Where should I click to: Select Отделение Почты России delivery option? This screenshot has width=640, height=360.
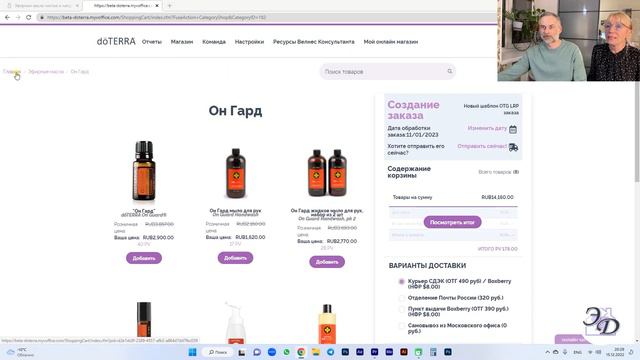point(402,298)
